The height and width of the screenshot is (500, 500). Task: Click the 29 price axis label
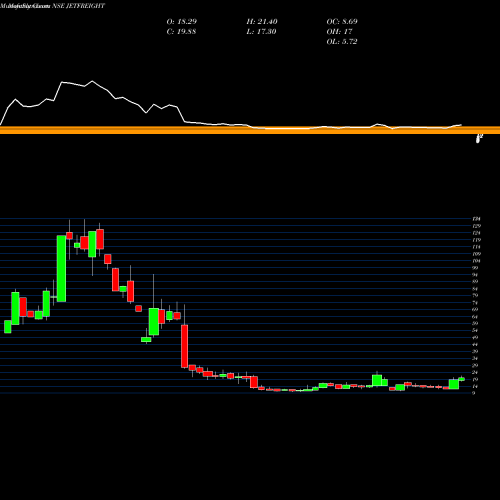(475, 365)
